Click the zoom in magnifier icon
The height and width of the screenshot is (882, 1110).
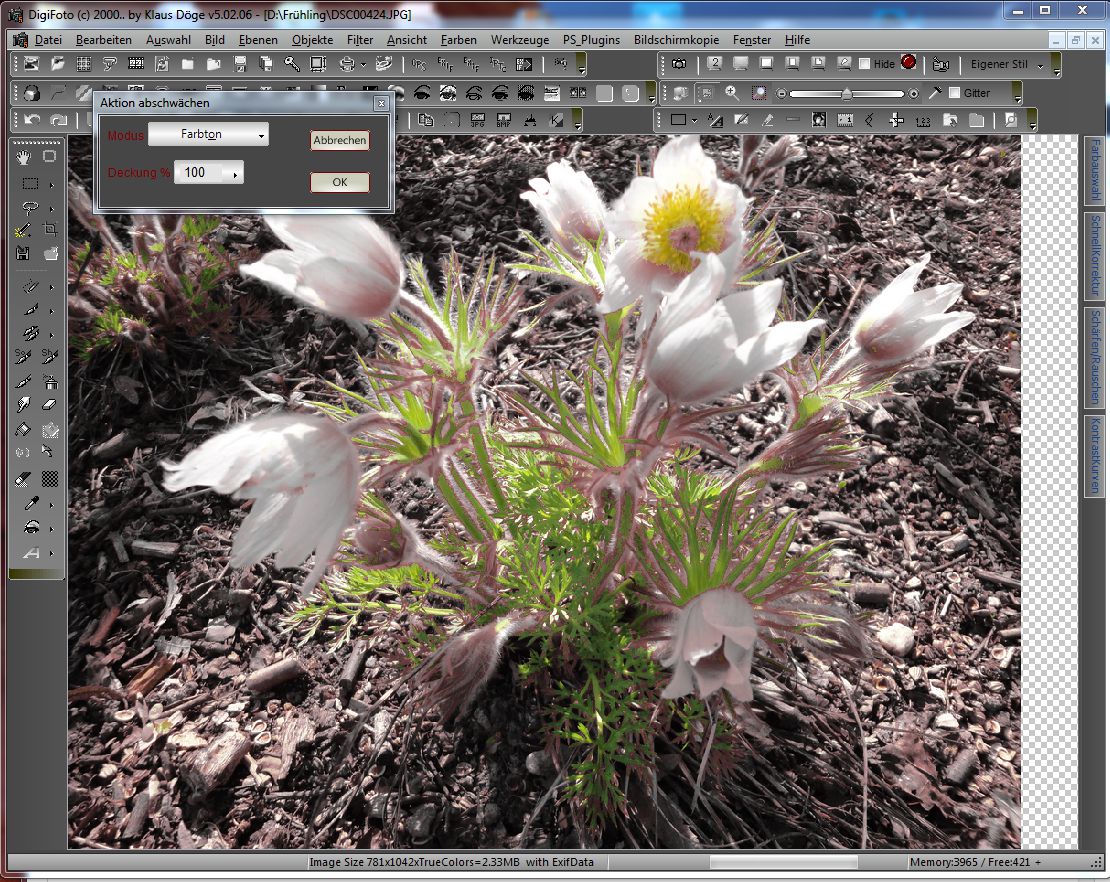[732, 93]
